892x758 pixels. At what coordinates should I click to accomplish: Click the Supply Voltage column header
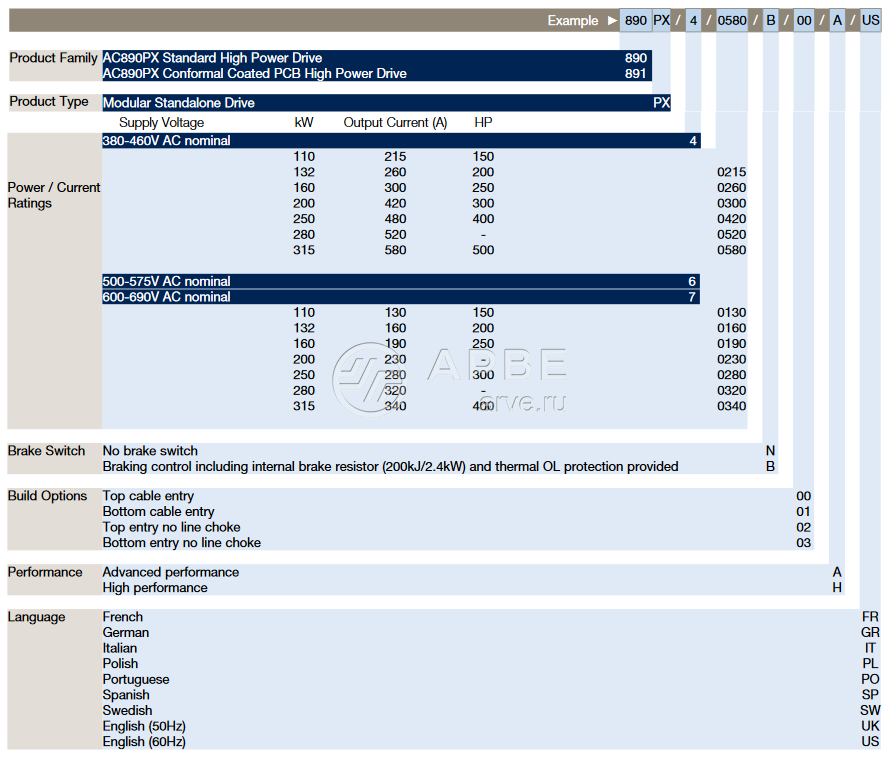161,123
